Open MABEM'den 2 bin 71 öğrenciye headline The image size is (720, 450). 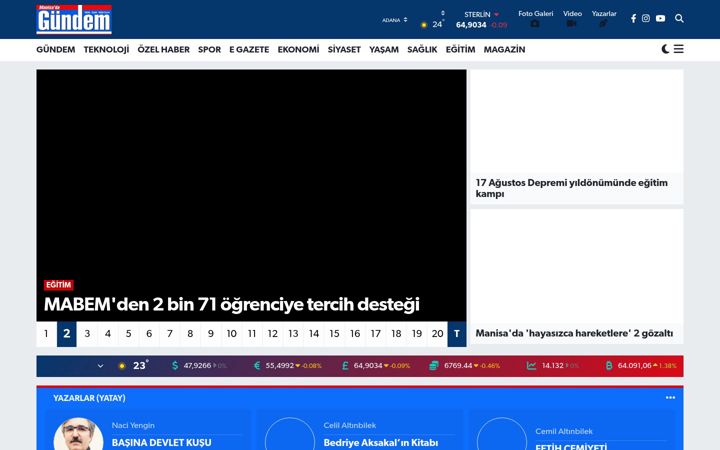click(x=231, y=304)
